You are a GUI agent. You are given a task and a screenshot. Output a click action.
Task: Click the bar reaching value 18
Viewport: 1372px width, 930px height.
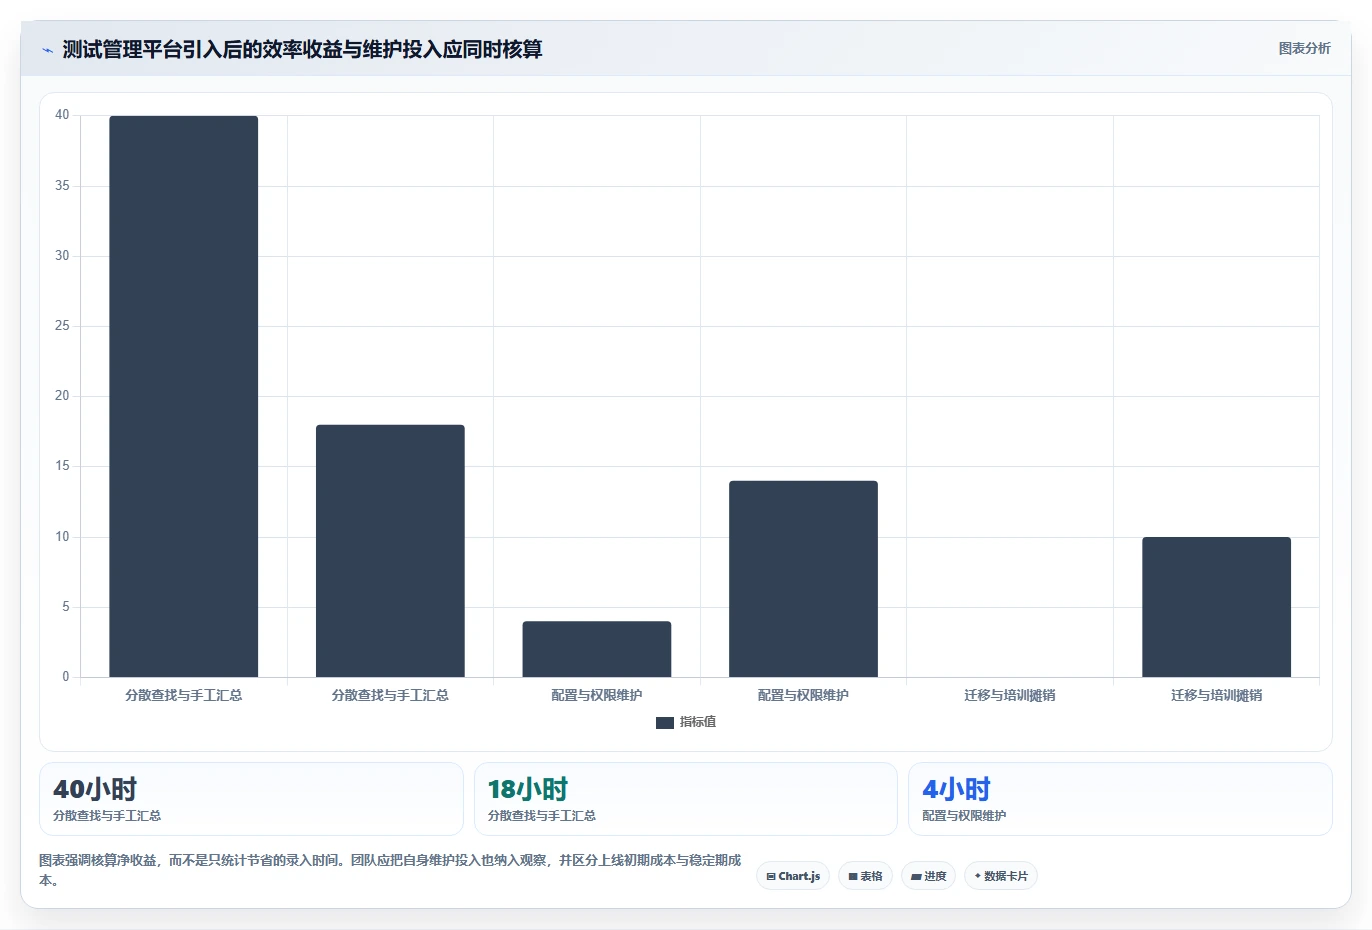point(390,551)
